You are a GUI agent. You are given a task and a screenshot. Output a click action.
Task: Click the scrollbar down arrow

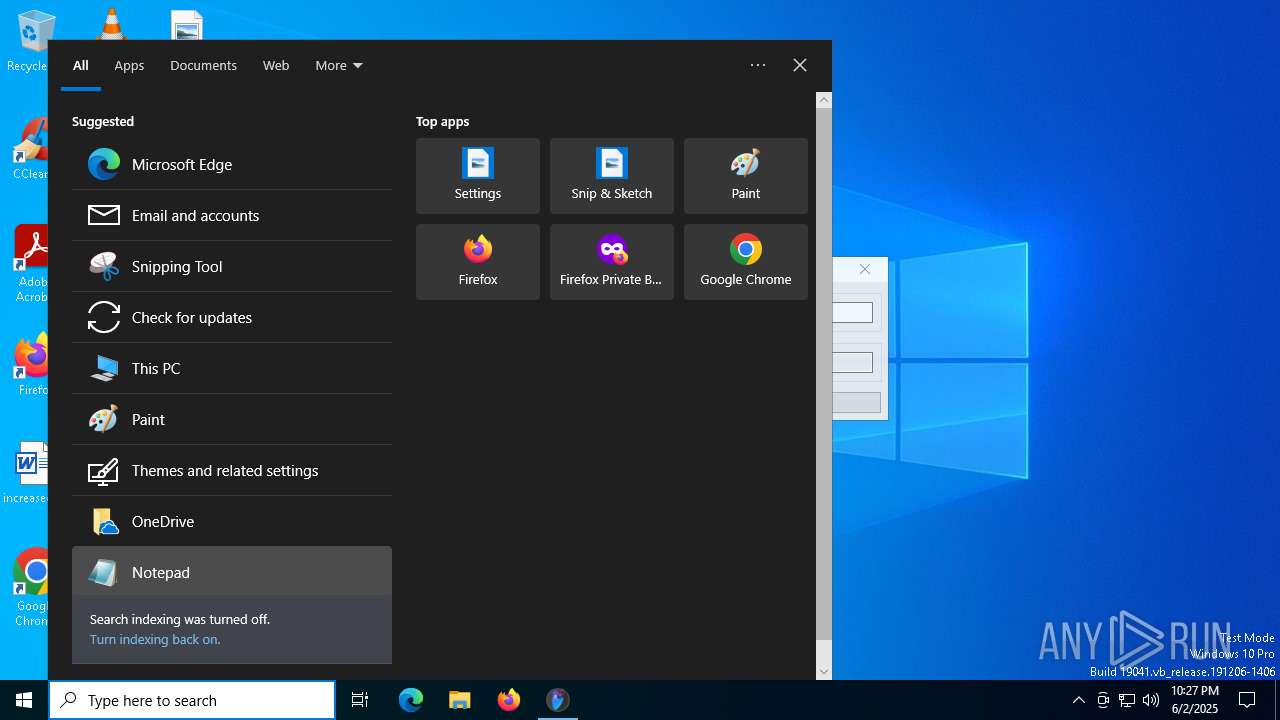[x=824, y=672]
